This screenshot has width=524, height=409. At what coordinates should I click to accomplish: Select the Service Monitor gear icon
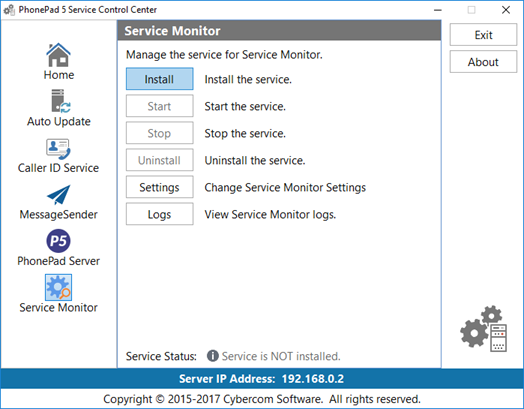[58, 287]
